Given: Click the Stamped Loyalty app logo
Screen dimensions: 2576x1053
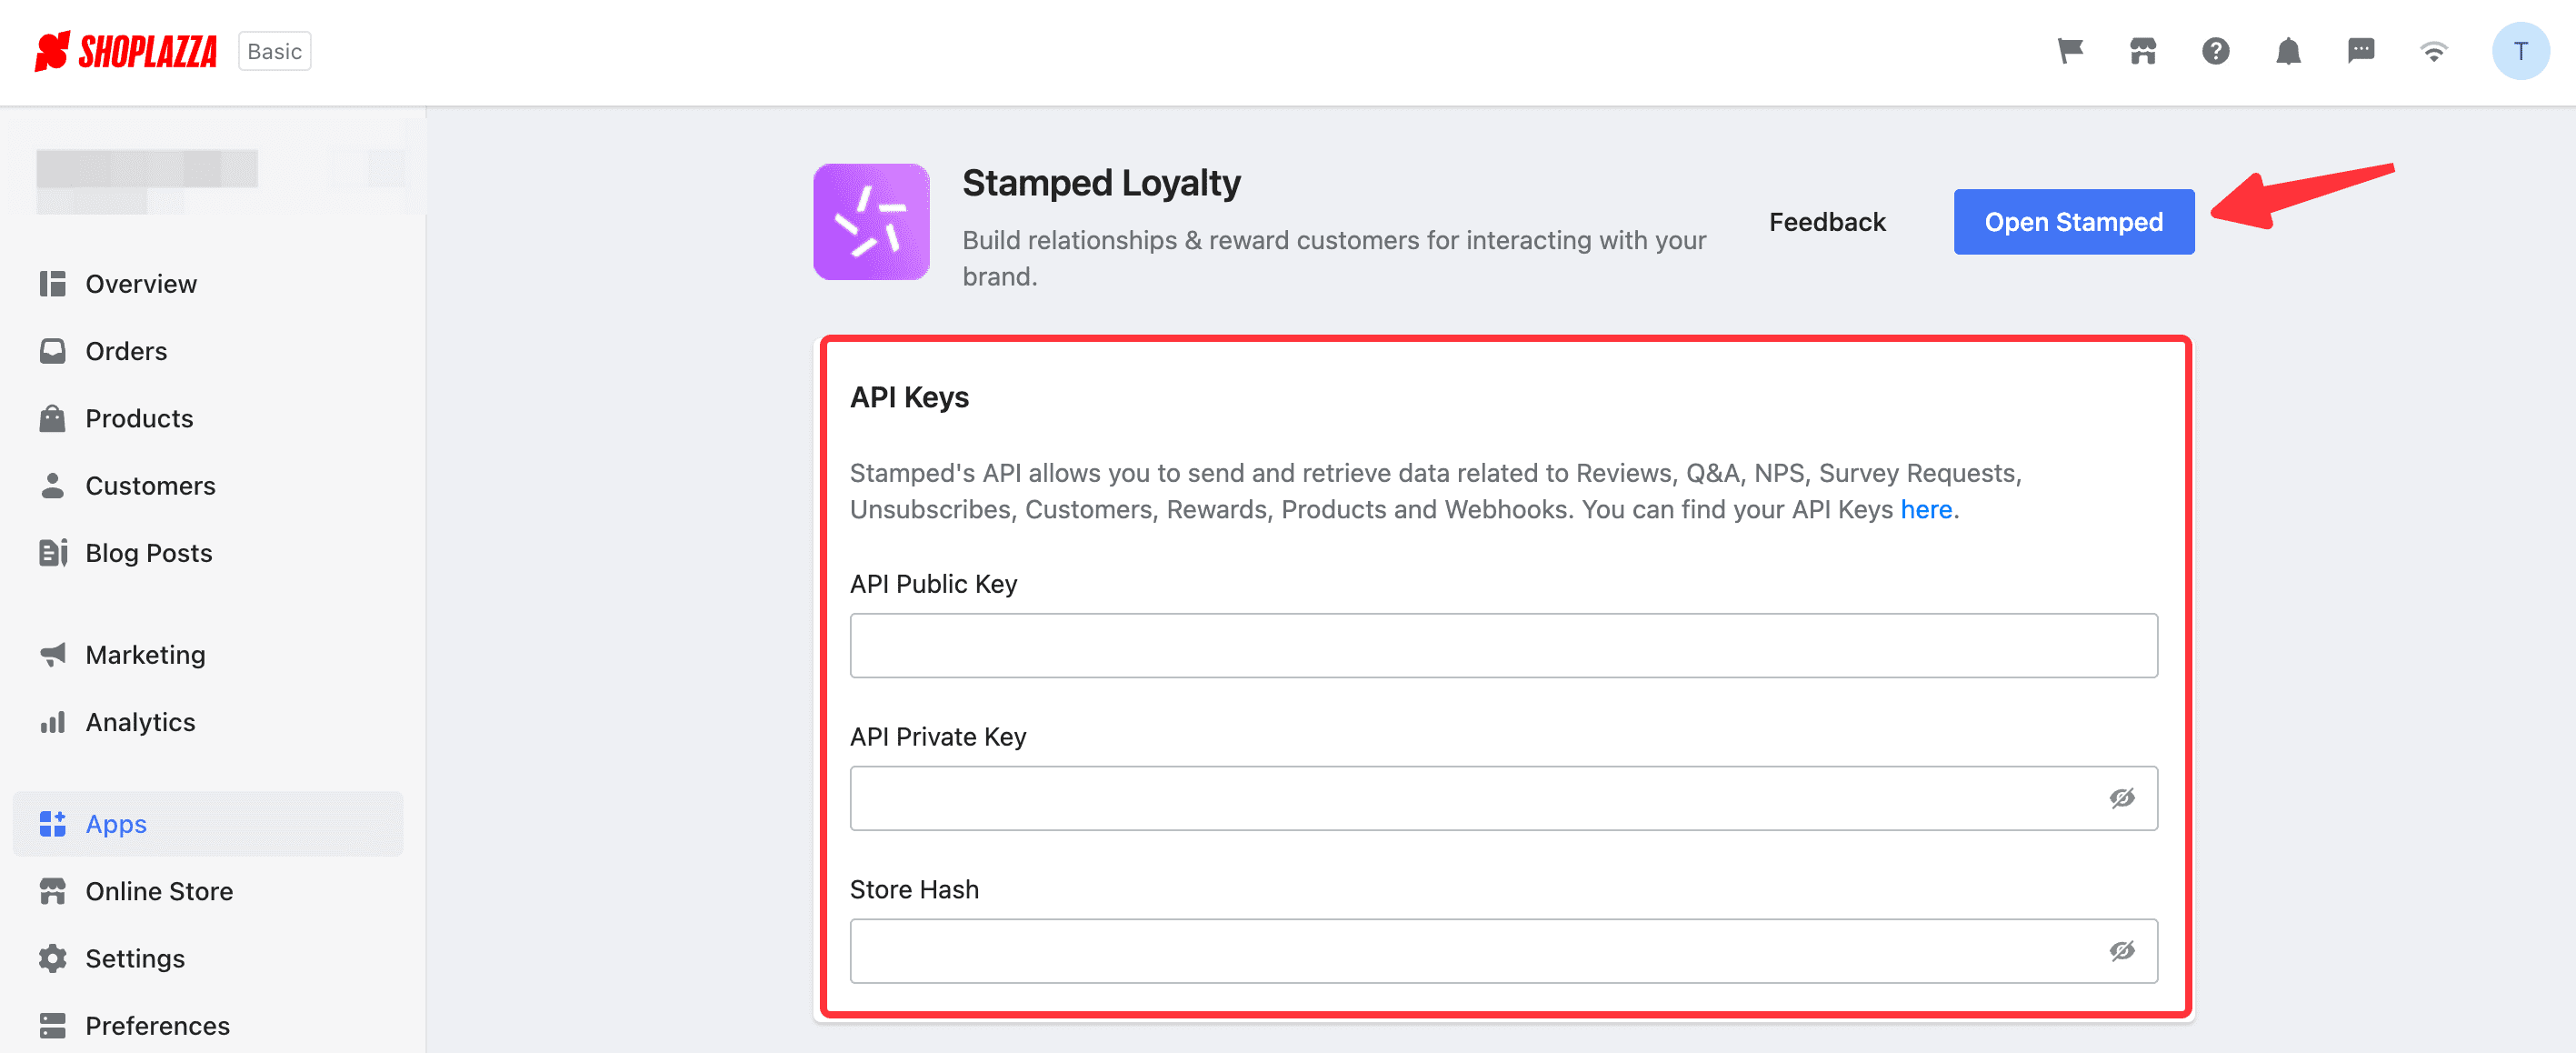Looking at the screenshot, I should click(x=871, y=222).
